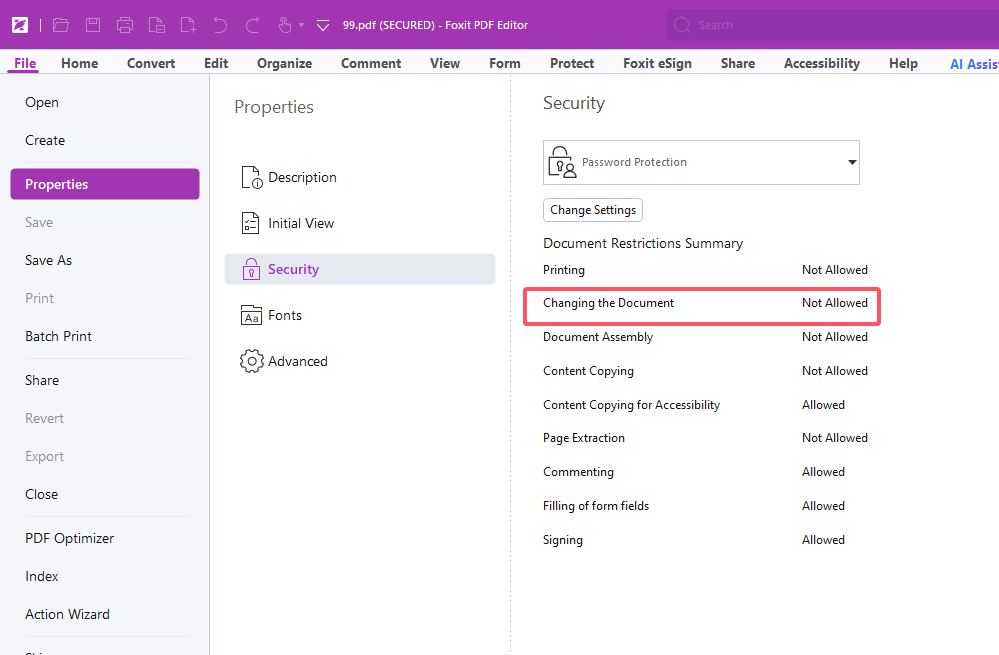The image size is (999, 655).
Task: Click the Change Settings button
Action: [x=593, y=210]
